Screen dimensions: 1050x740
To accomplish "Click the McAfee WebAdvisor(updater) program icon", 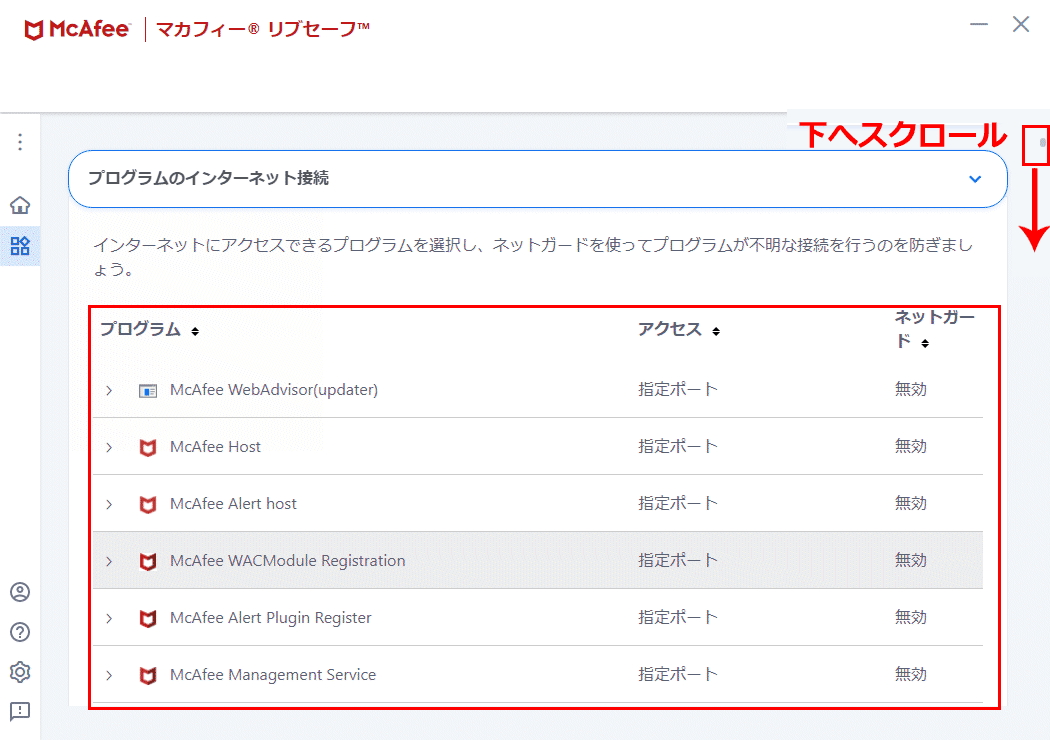I will 148,390.
